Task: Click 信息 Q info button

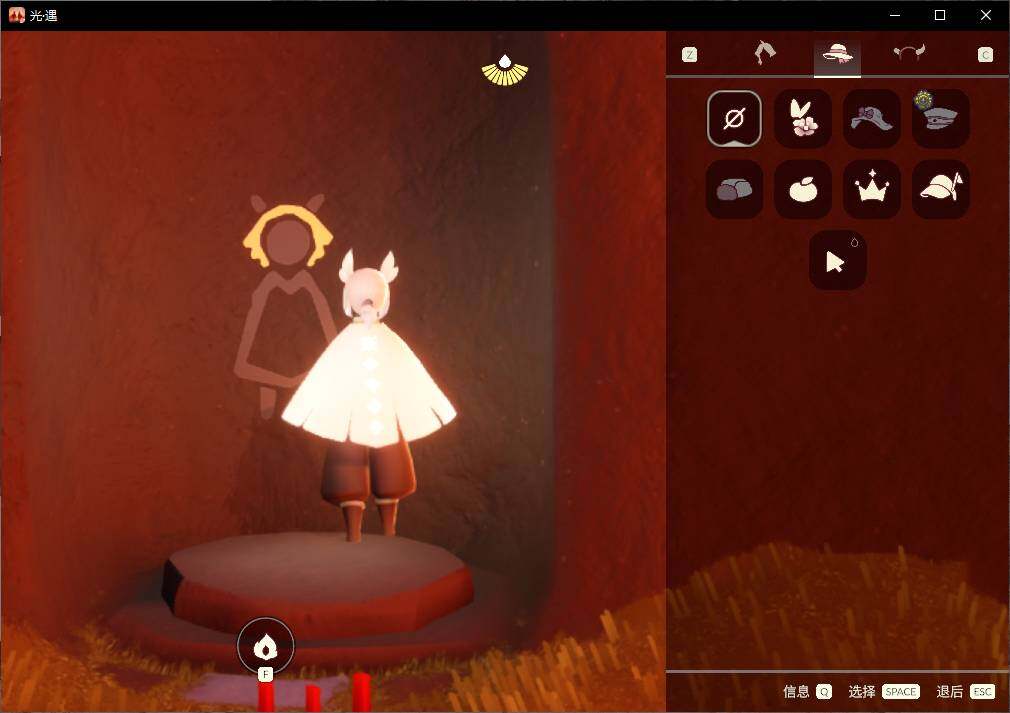Action: click(x=807, y=691)
